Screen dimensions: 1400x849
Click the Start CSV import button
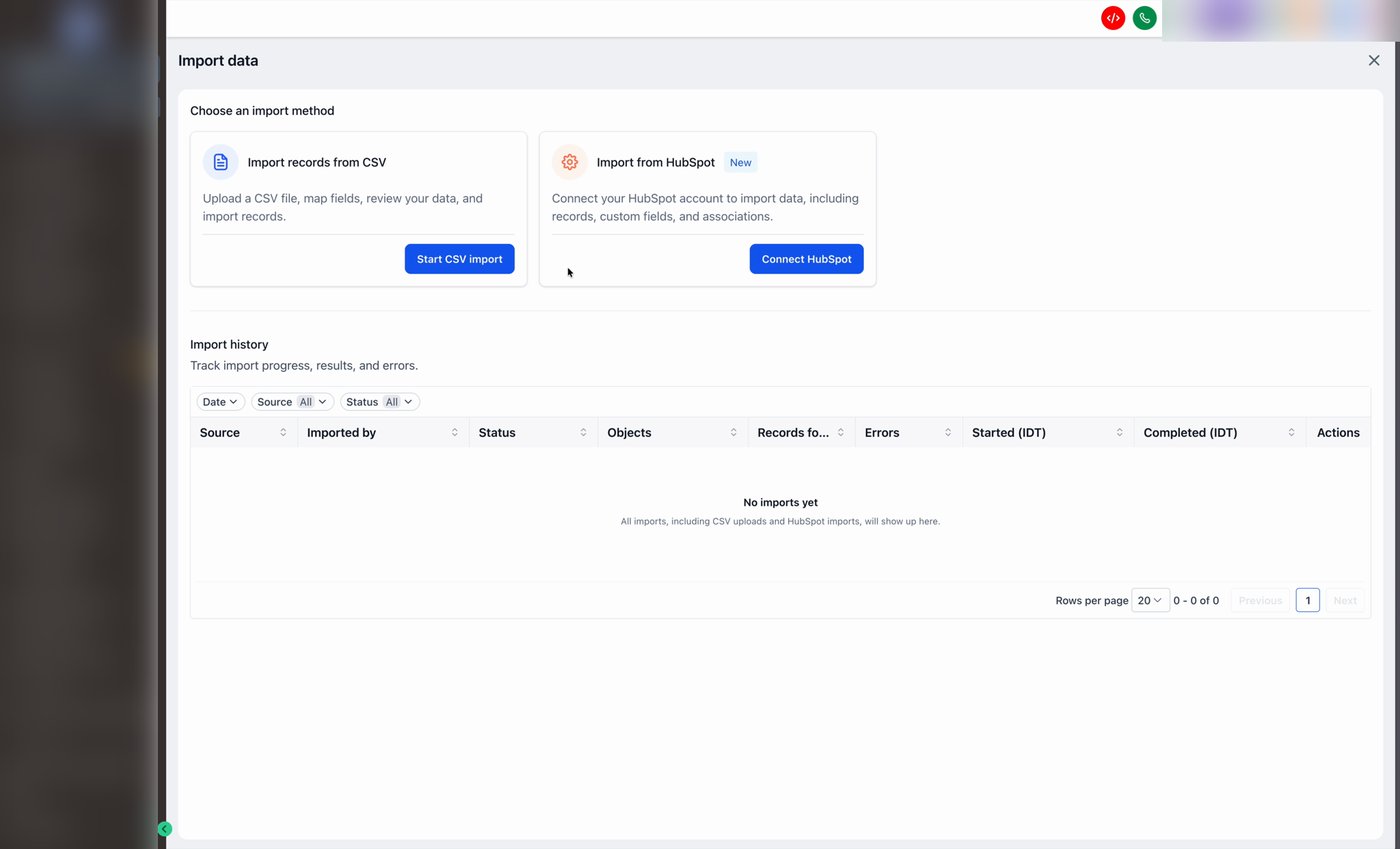click(x=459, y=258)
